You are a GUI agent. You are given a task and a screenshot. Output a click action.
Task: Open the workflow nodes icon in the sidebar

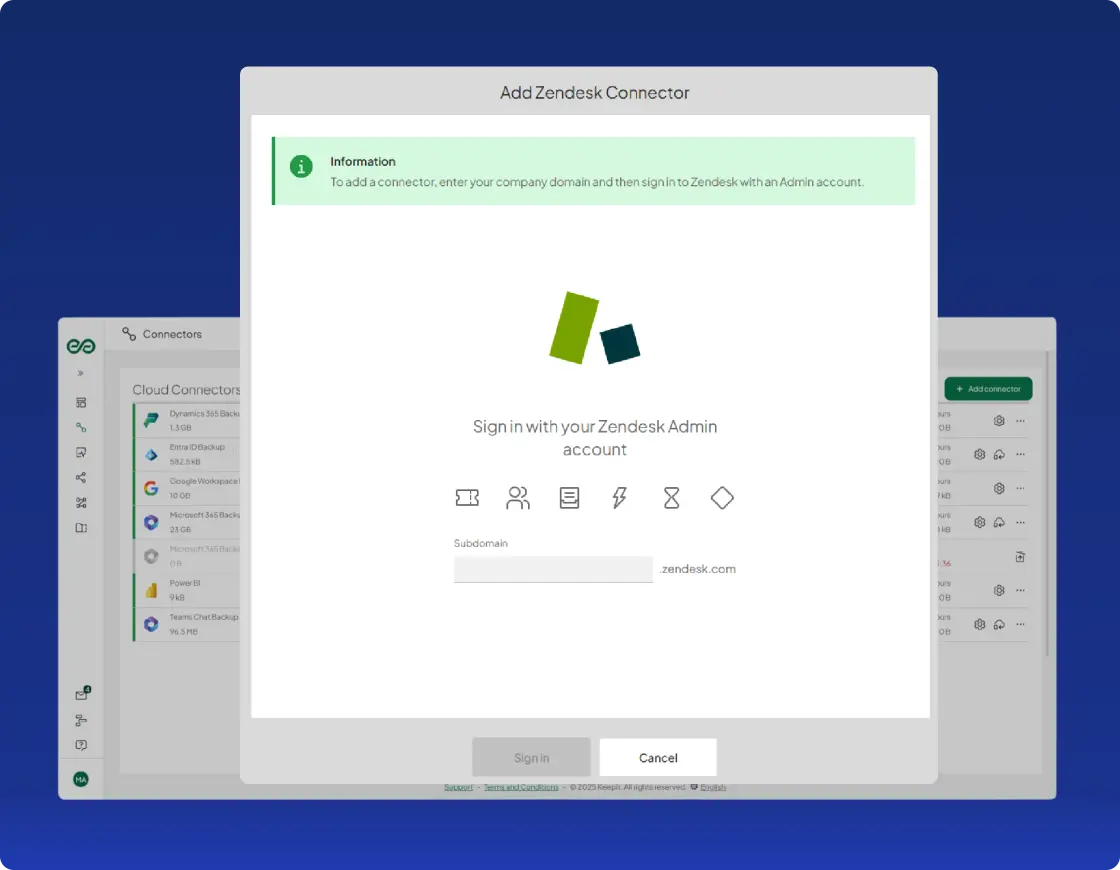point(81,503)
